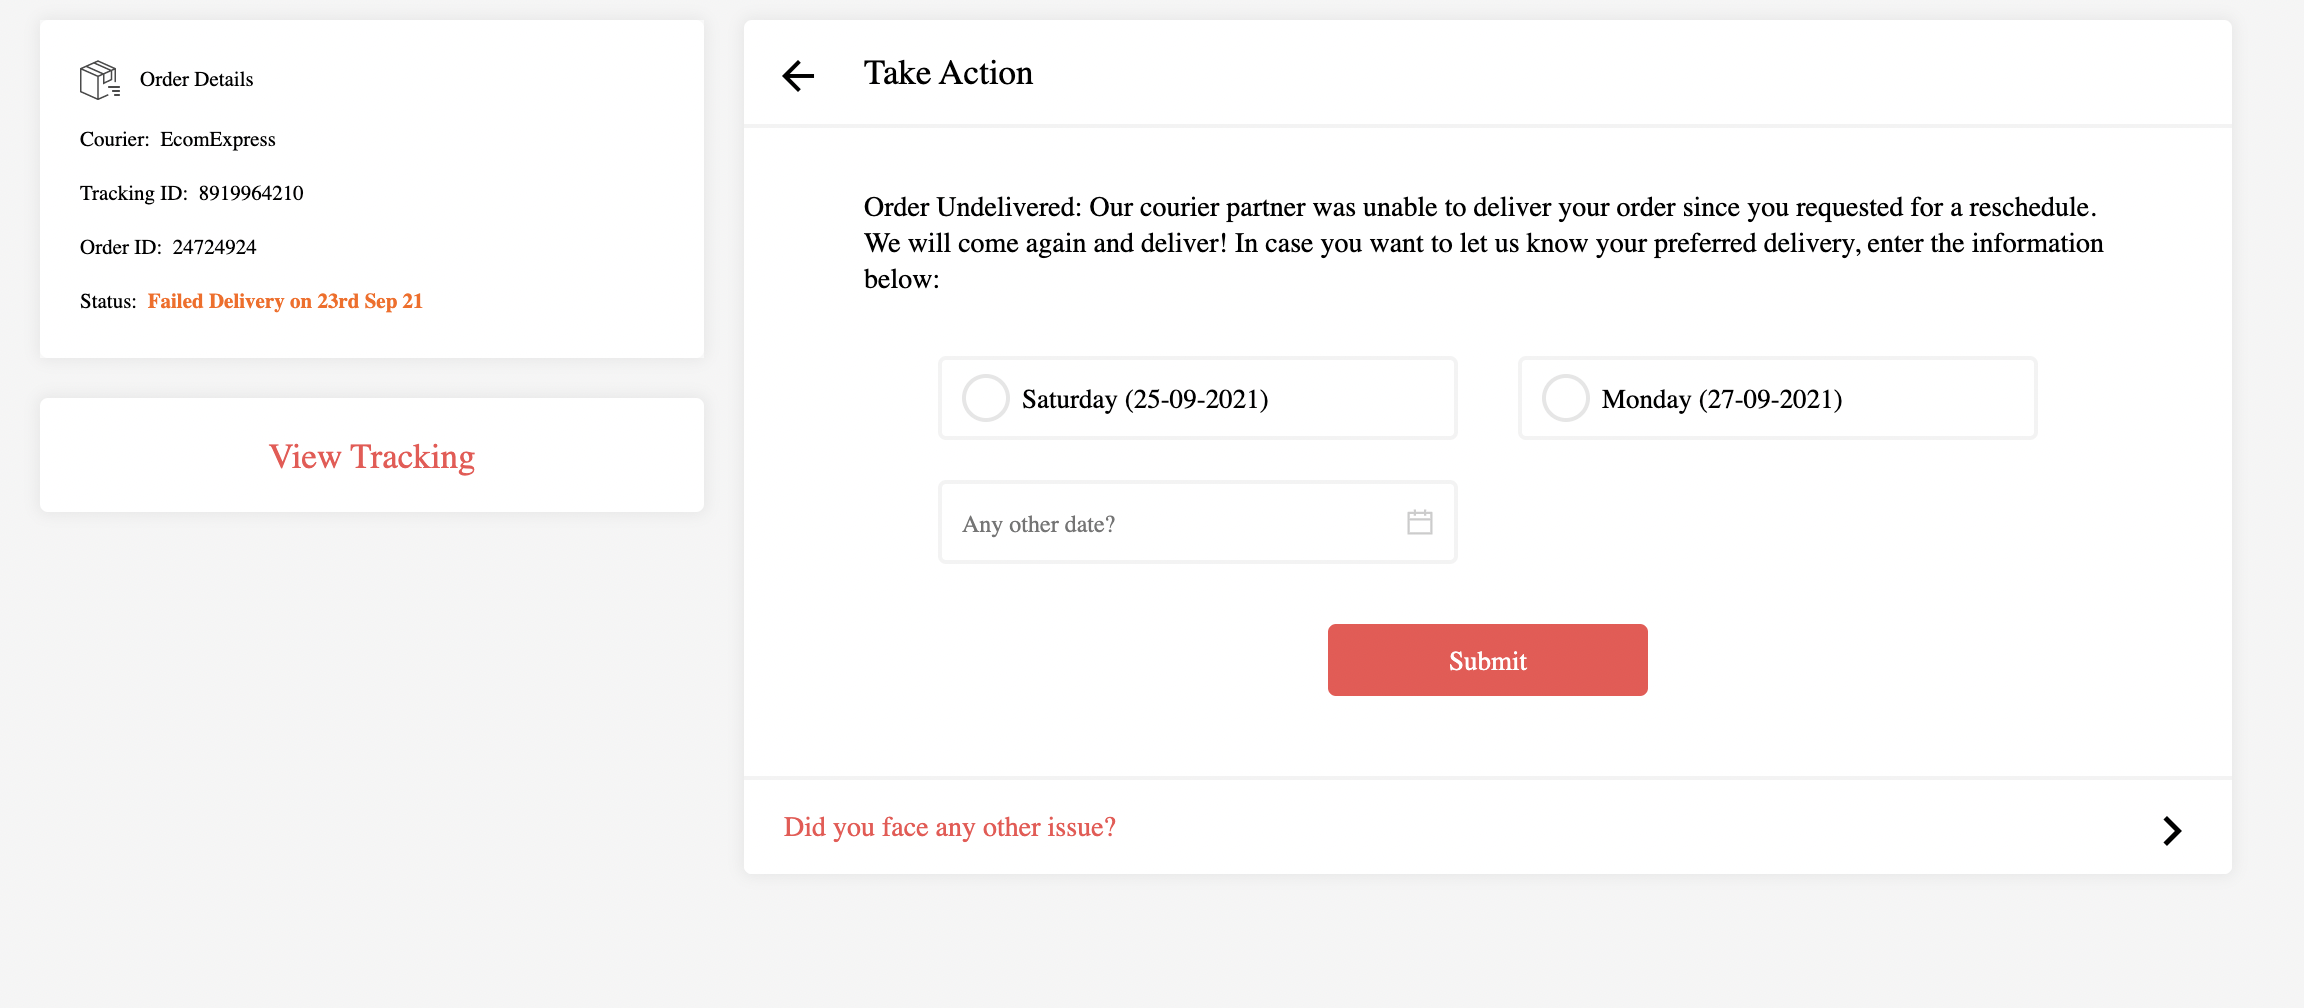The width and height of the screenshot is (2304, 1008).
Task: Select the Saturday (25-09-2021) radio button
Action: pos(986,398)
